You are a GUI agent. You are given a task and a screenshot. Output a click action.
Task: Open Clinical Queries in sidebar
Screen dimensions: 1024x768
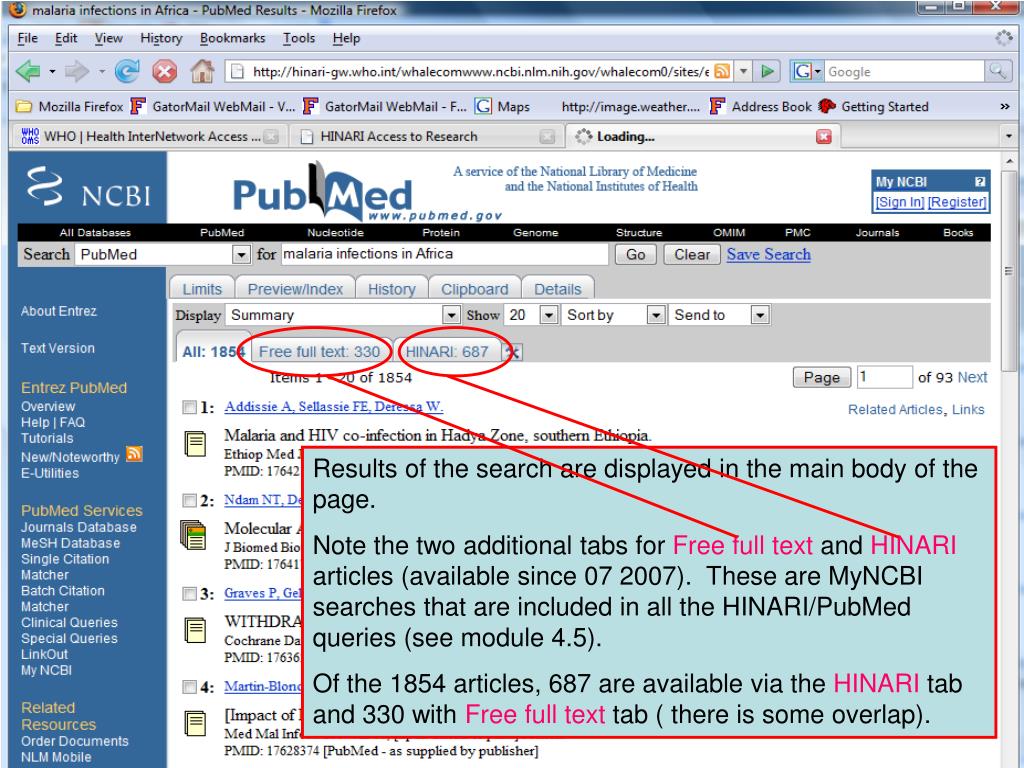click(x=69, y=622)
